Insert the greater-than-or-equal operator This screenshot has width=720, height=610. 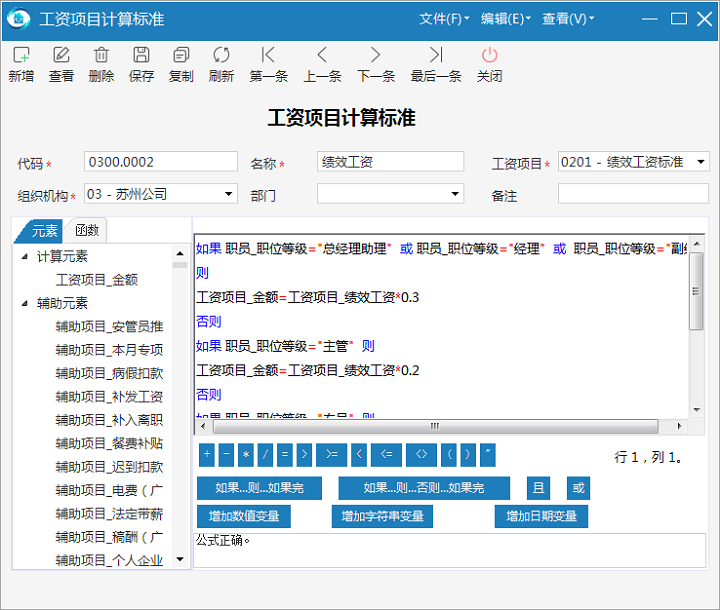click(x=332, y=455)
